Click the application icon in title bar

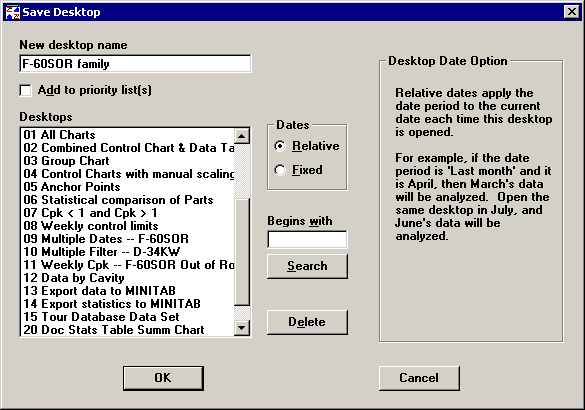[x=13, y=12]
